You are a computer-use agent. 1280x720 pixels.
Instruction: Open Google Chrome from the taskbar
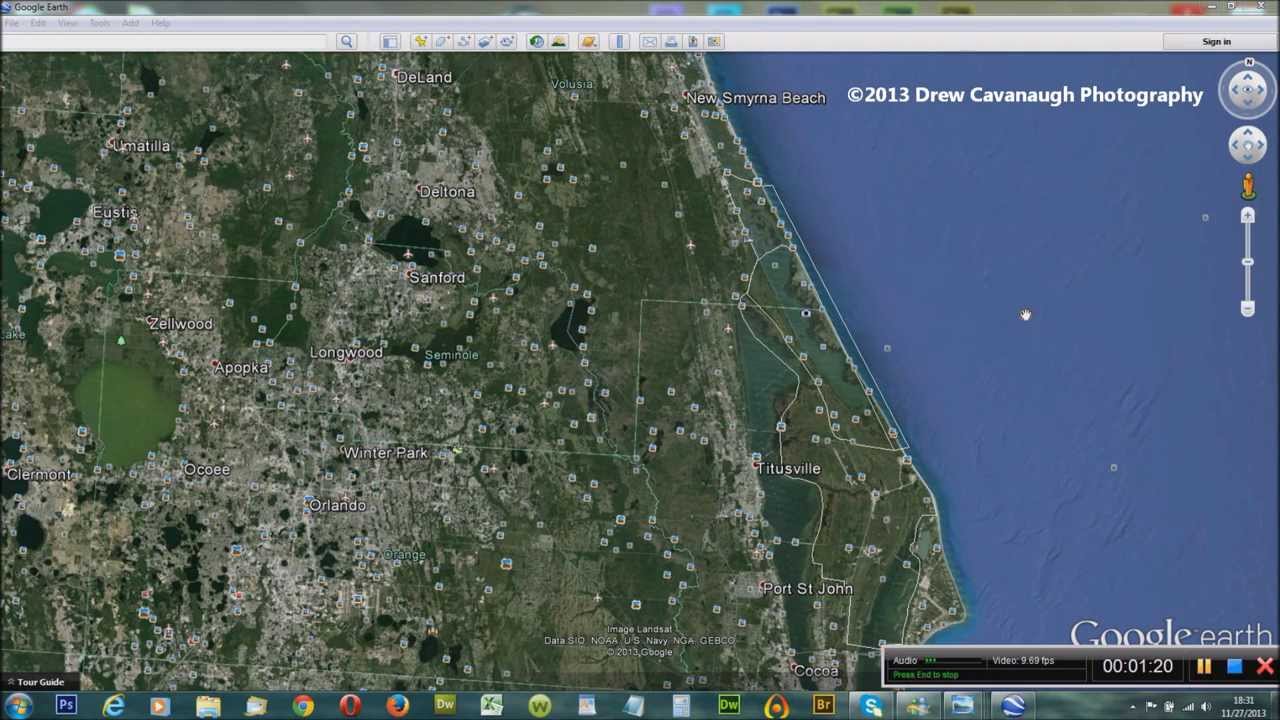(302, 706)
